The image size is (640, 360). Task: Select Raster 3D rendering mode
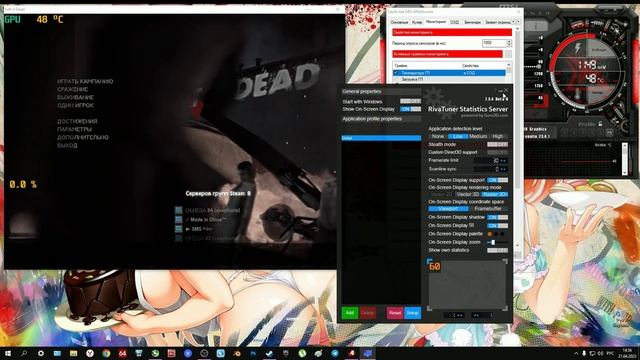495,194
